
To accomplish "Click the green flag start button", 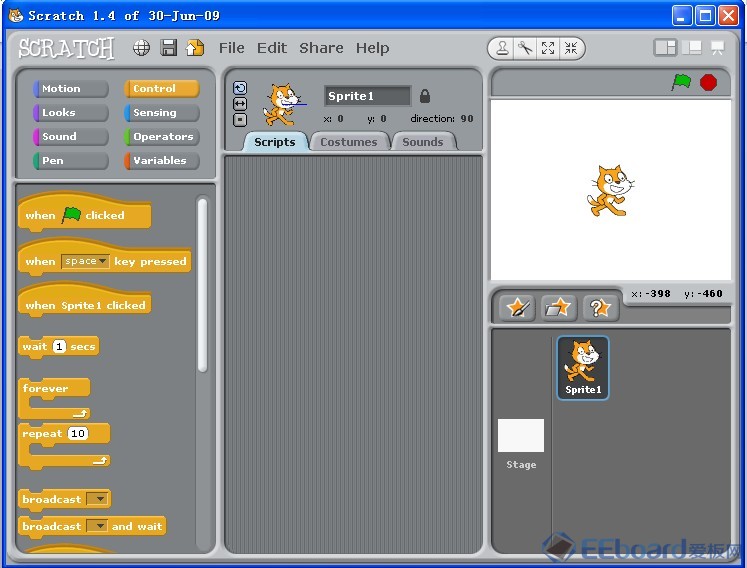I will [681, 82].
